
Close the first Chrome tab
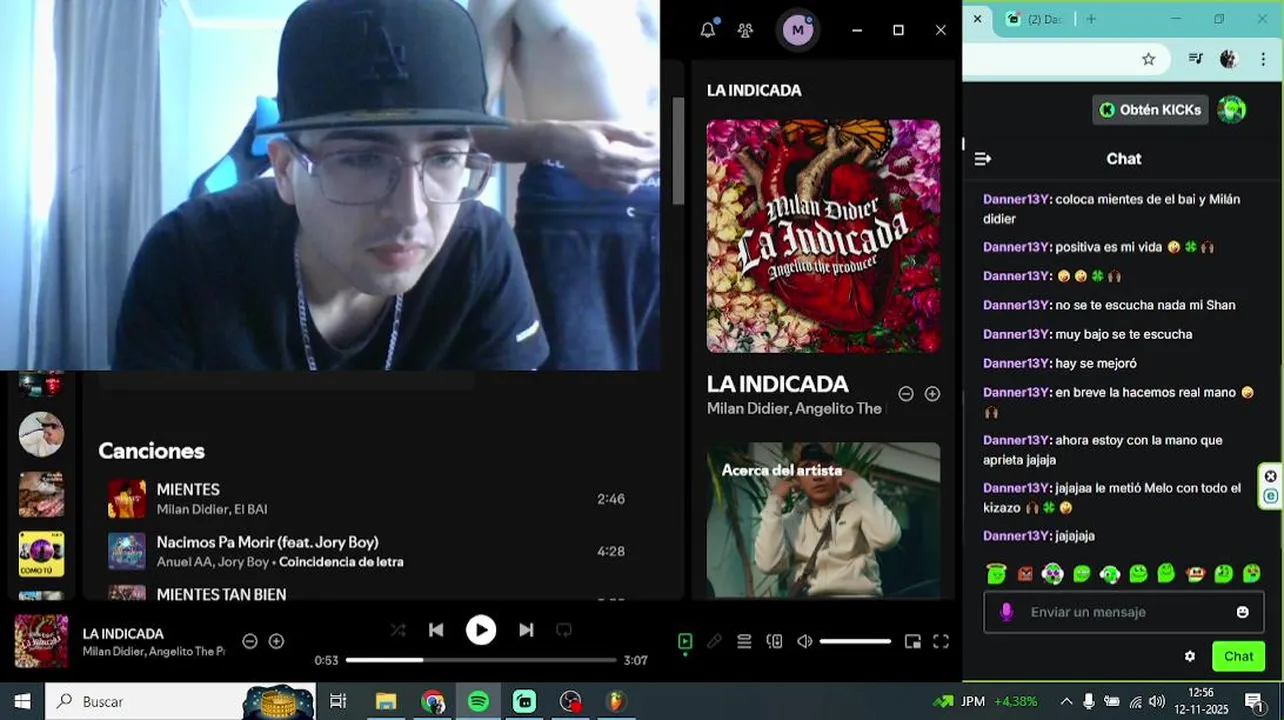pos(977,19)
